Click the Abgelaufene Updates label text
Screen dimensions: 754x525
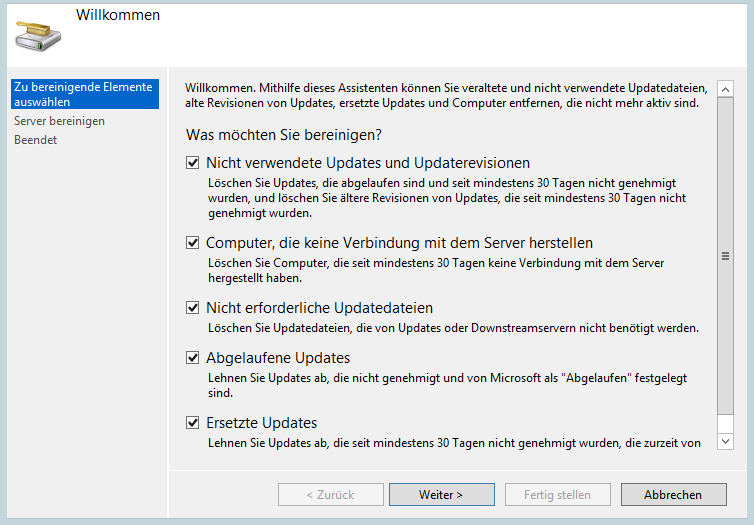point(278,358)
